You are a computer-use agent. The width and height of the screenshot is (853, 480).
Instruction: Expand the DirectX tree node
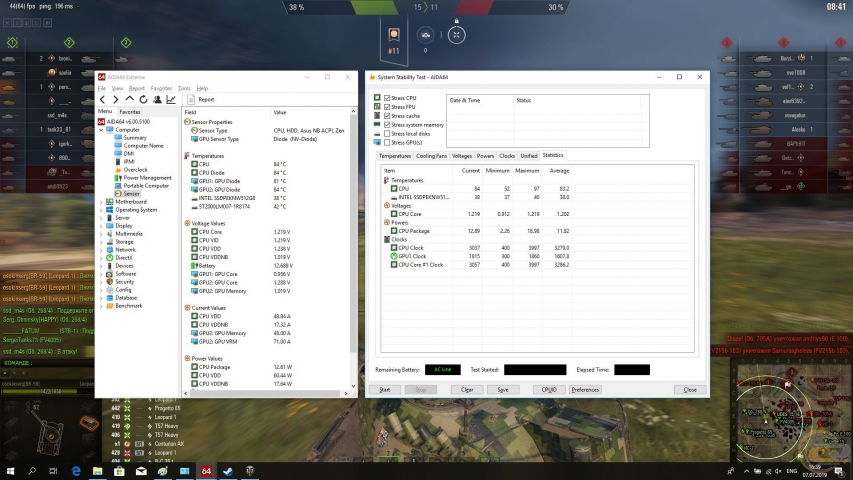(101, 258)
